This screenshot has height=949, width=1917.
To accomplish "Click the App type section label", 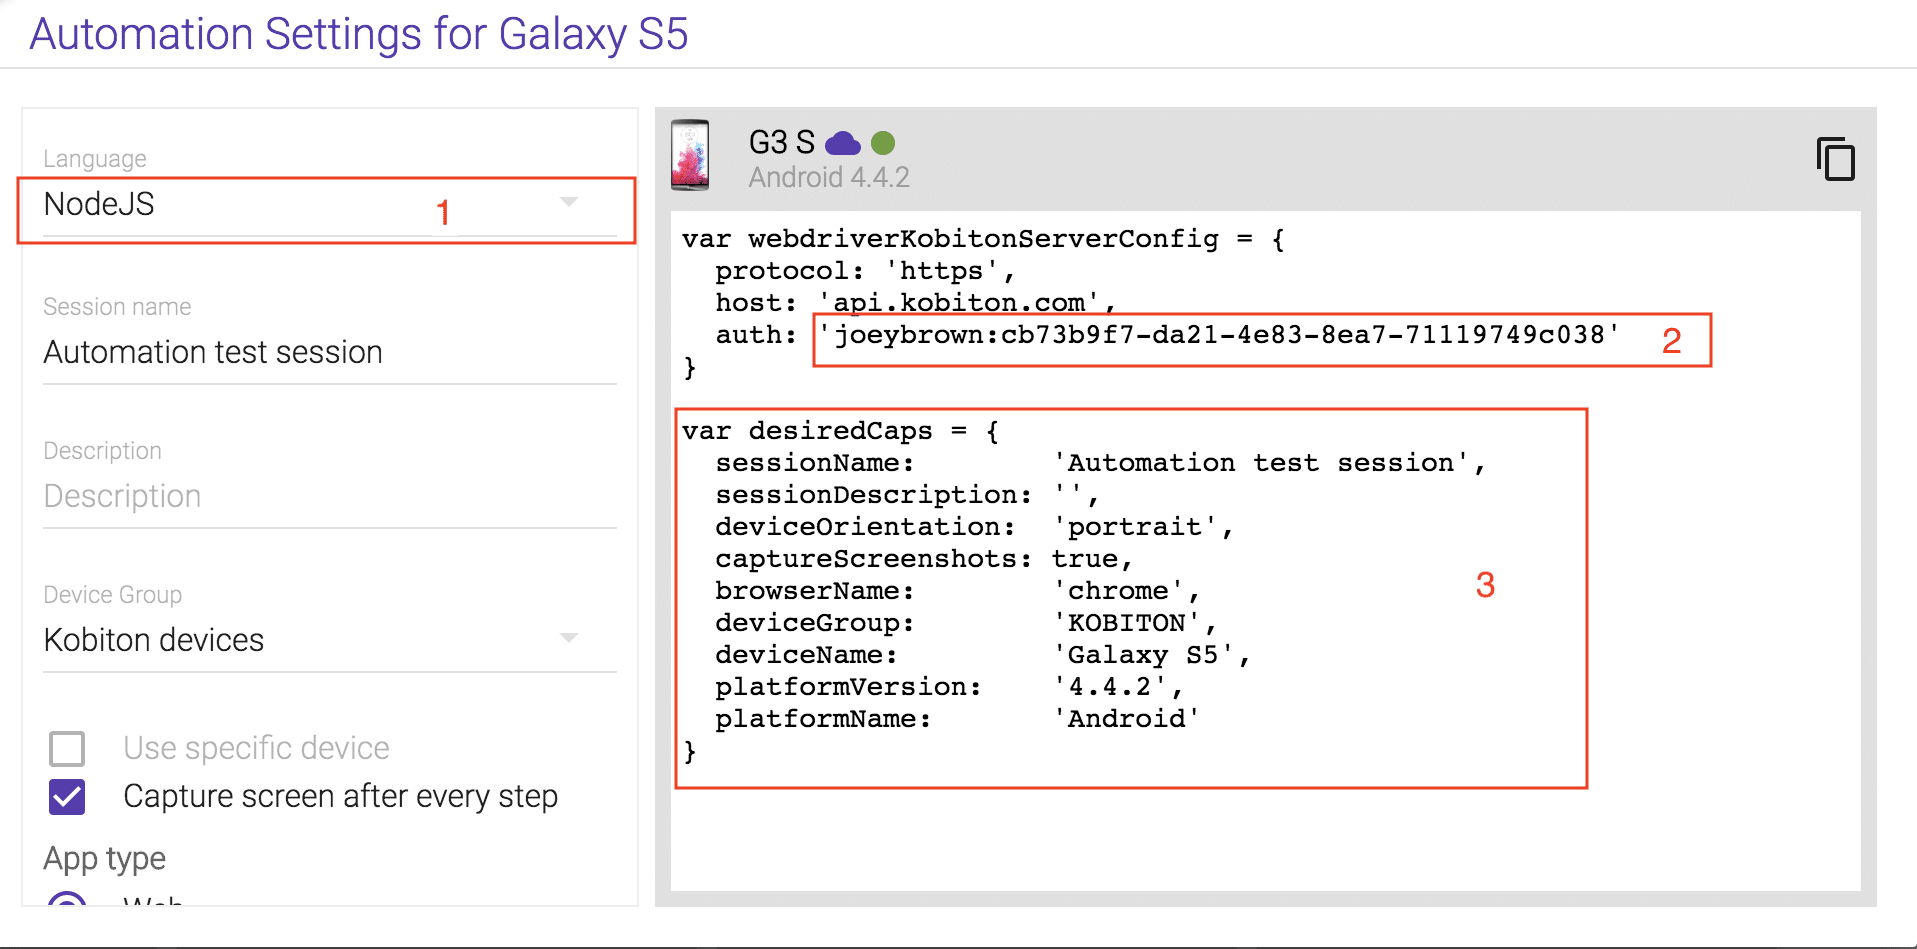I will pos(103,857).
